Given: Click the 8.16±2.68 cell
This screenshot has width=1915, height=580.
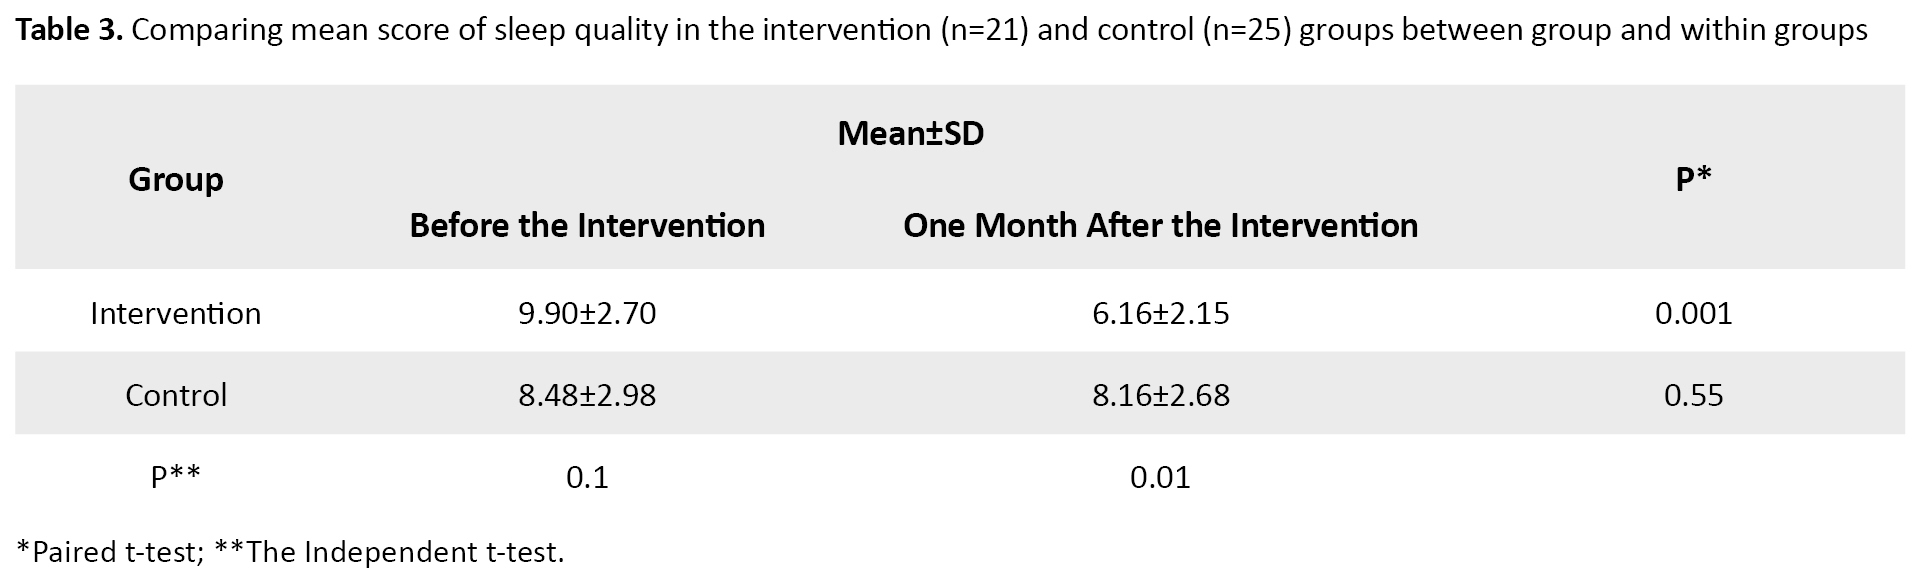Looking at the screenshot, I should coord(1160,396).
